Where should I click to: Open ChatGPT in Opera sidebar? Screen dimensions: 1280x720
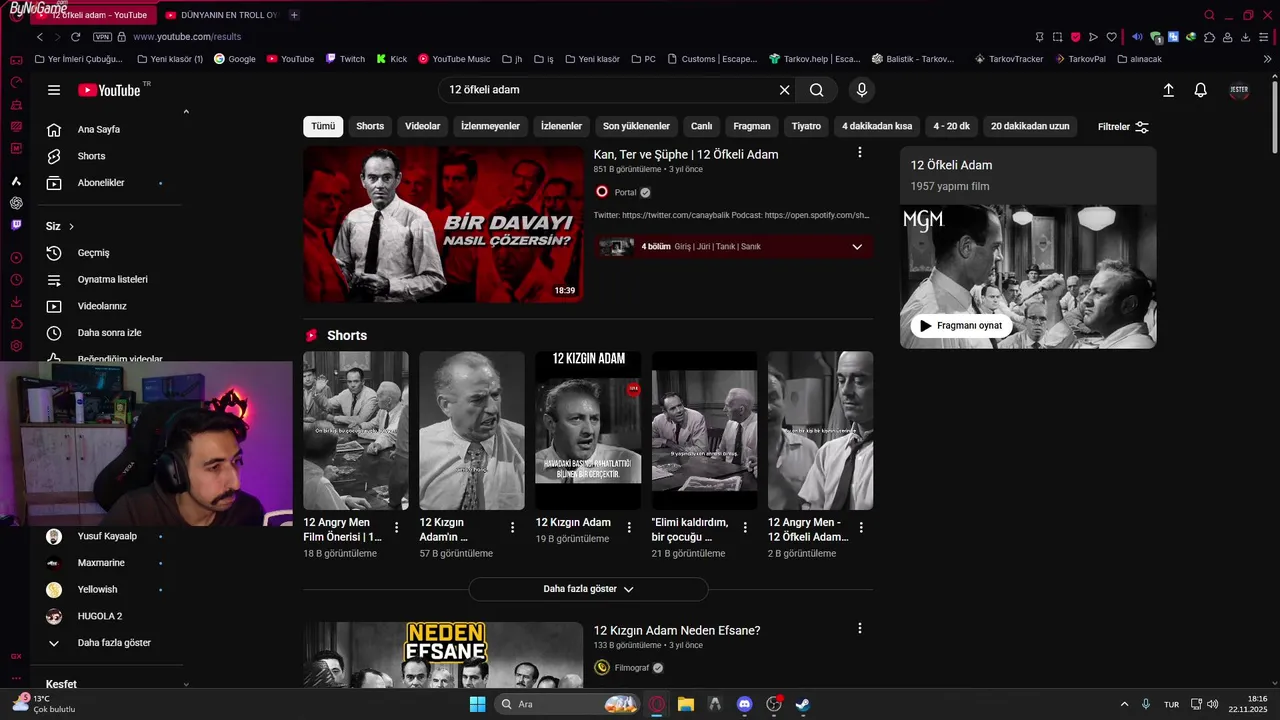[16, 203]
